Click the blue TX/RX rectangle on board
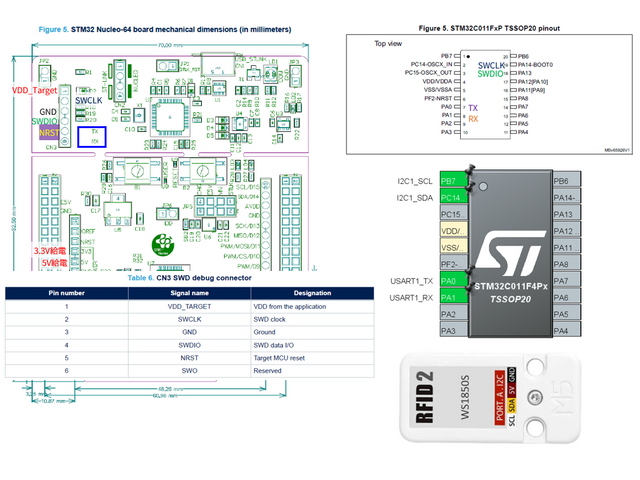This screenshot has height=480, width=640. click(x=94, y=136)
